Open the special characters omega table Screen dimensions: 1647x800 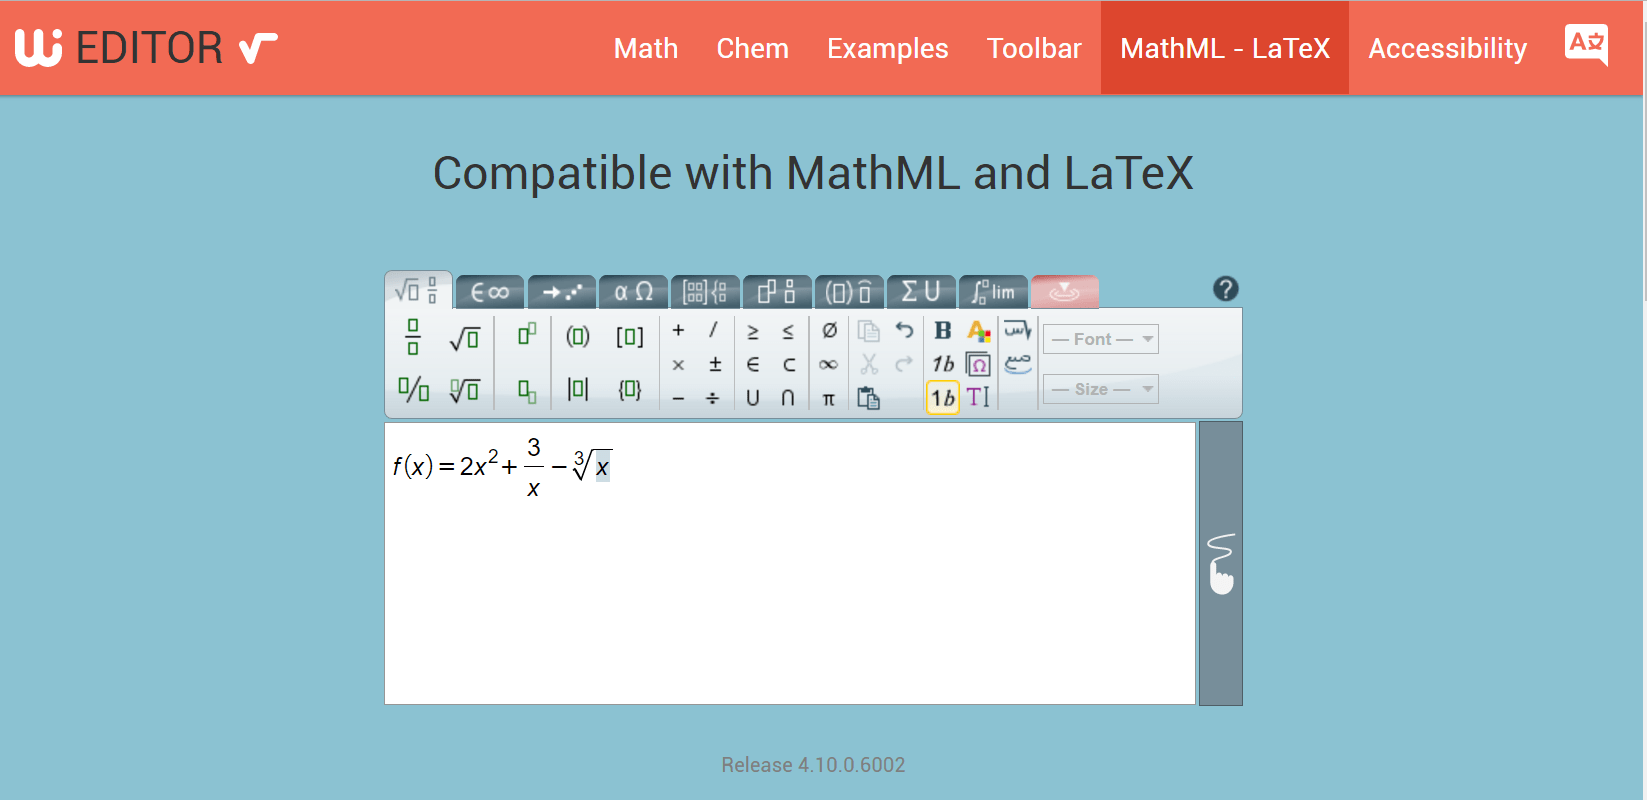979,364
